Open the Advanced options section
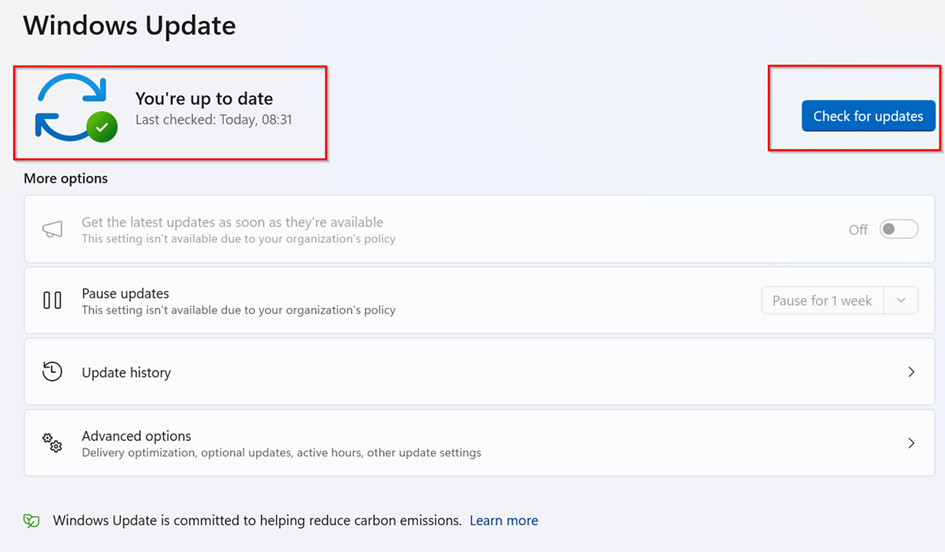 pyautogui.click(x=137, y=436)
